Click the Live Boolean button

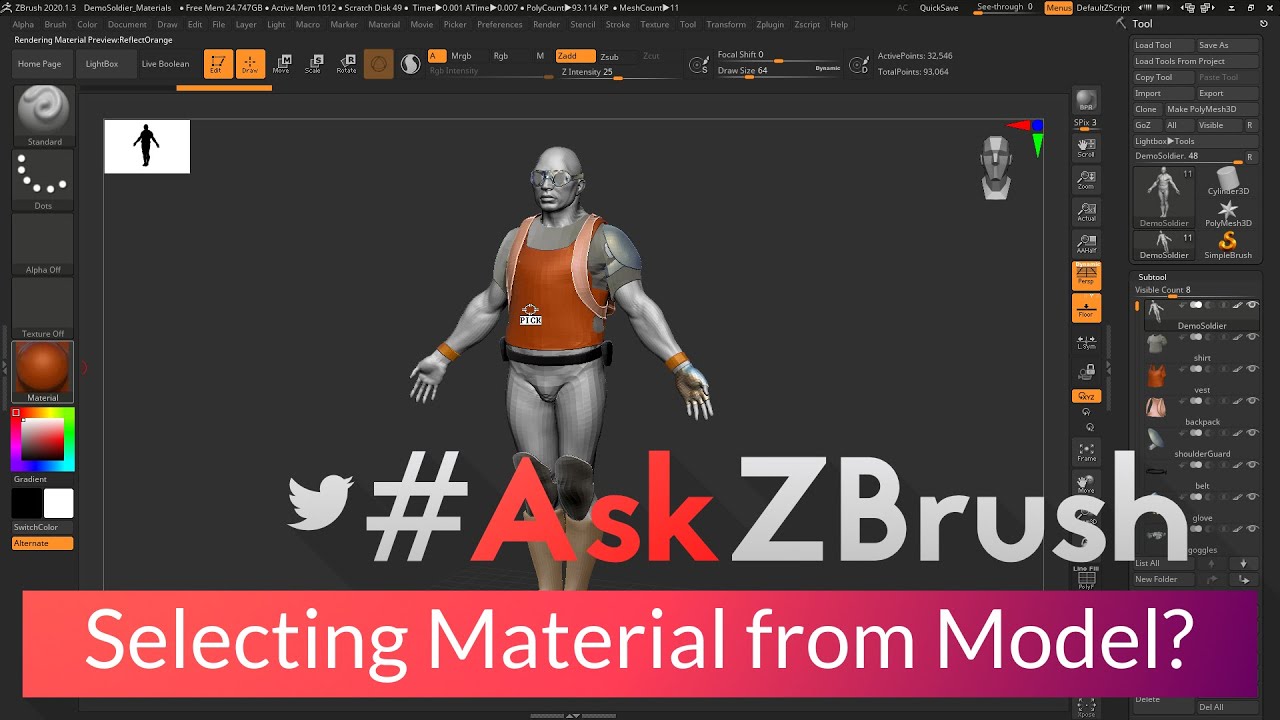pos(165,64)
